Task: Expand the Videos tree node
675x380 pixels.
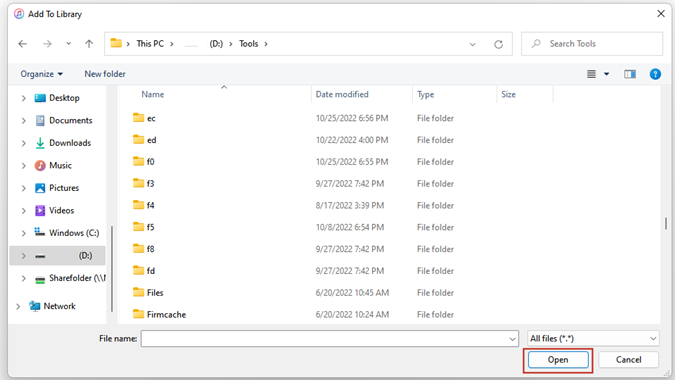Action: tap(23, 210)
